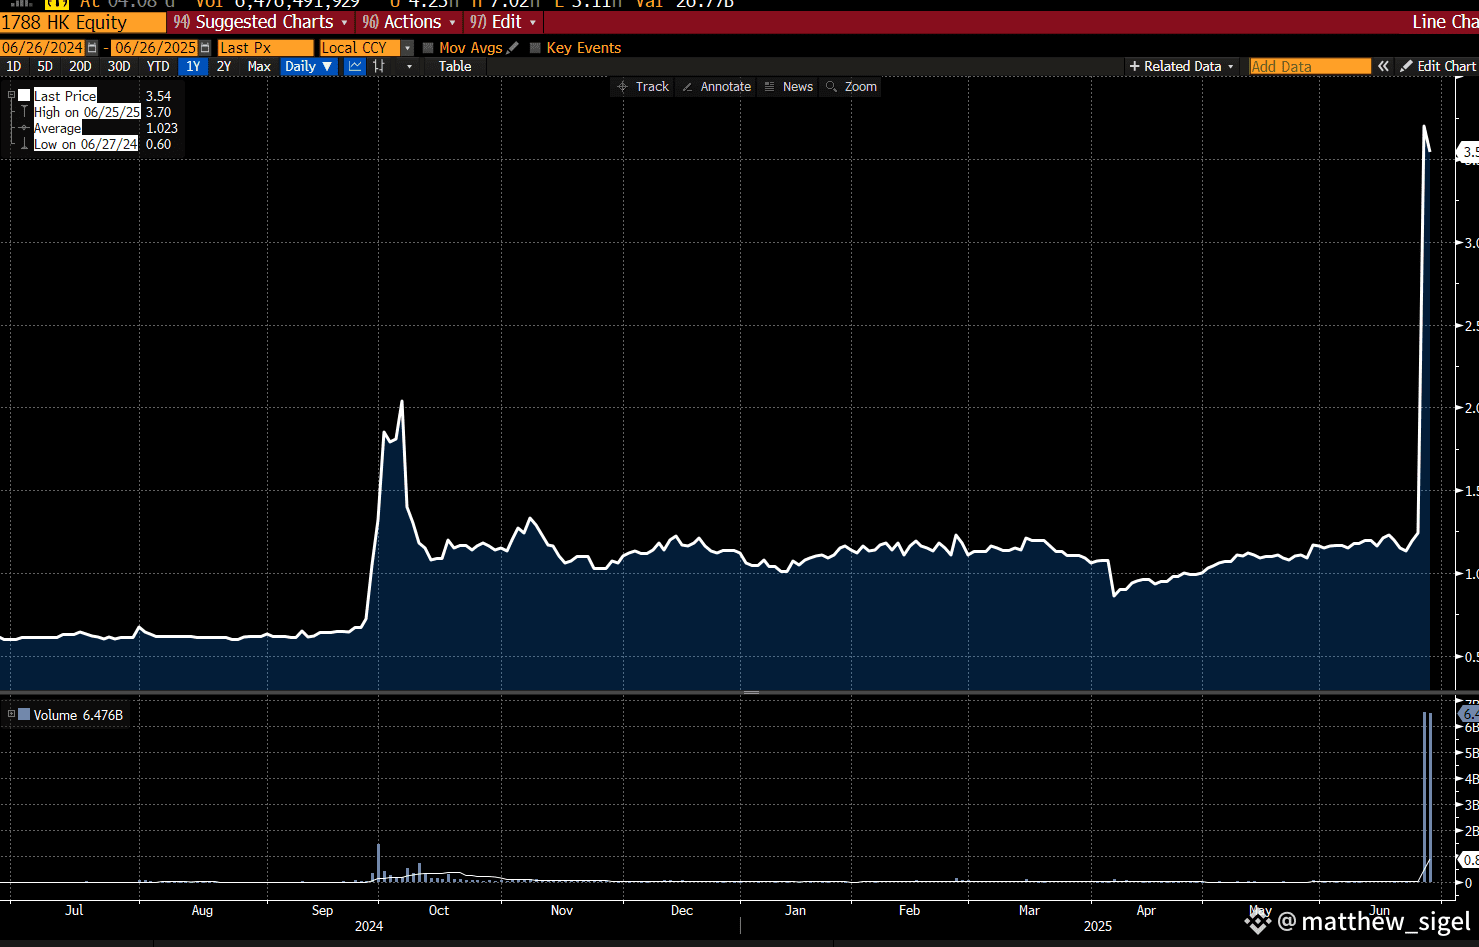Open the Actions menu

(x=409, y=22)
